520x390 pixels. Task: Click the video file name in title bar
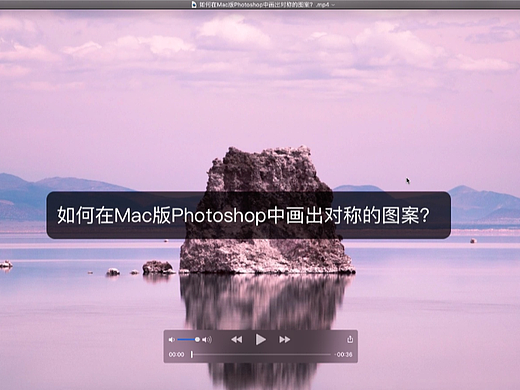264,5
